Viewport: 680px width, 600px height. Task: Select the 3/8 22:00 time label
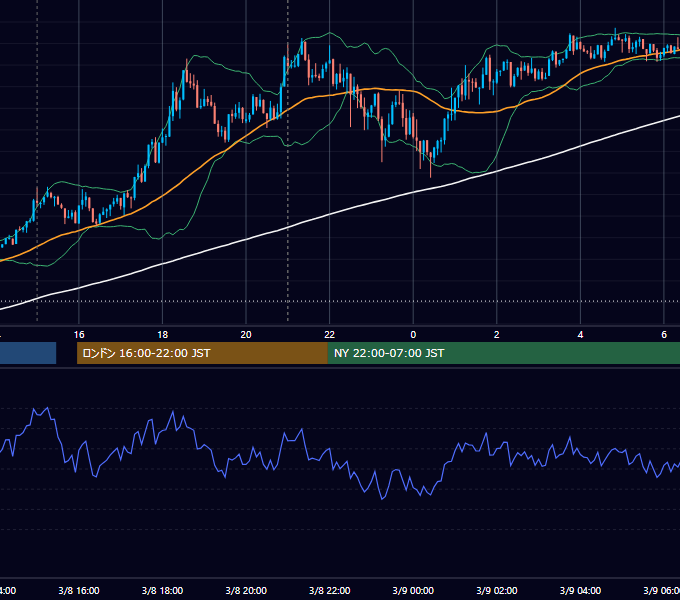pos(330,590)
